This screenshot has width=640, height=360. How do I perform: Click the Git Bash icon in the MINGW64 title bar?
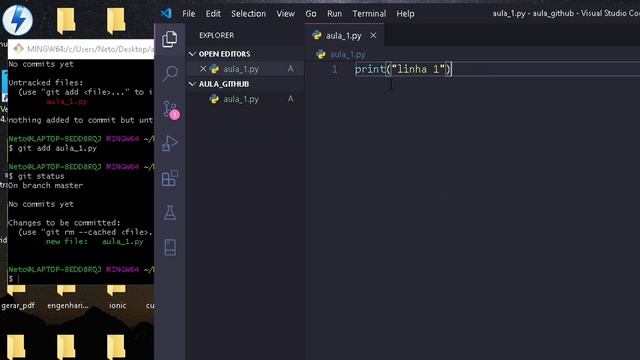[x=18, y=49]
